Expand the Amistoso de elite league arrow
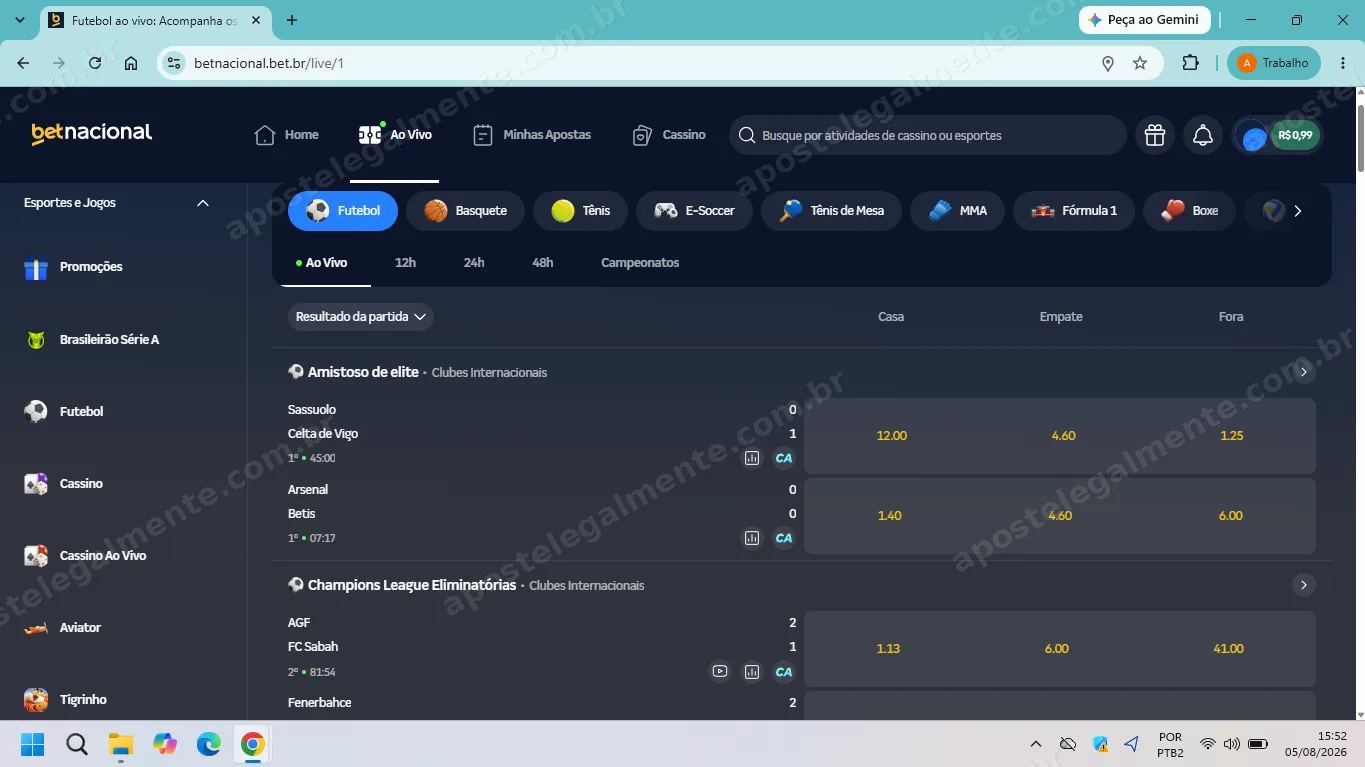Viewport: 1365px width, 767px height. click(x=1303, y=372)
